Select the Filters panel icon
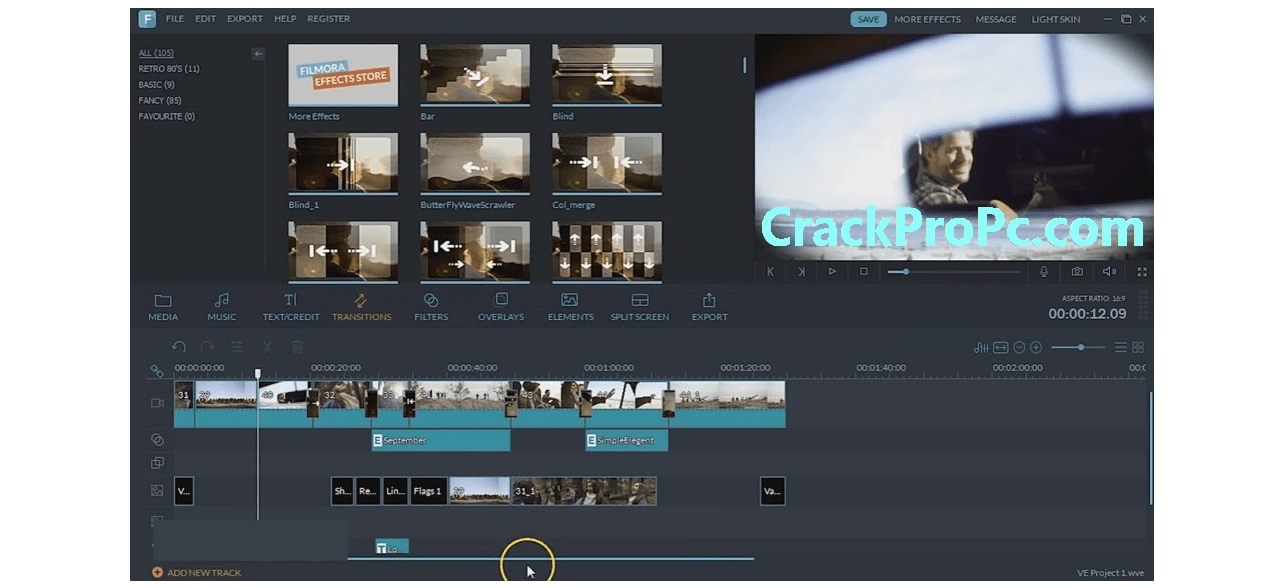 (431, 306)
